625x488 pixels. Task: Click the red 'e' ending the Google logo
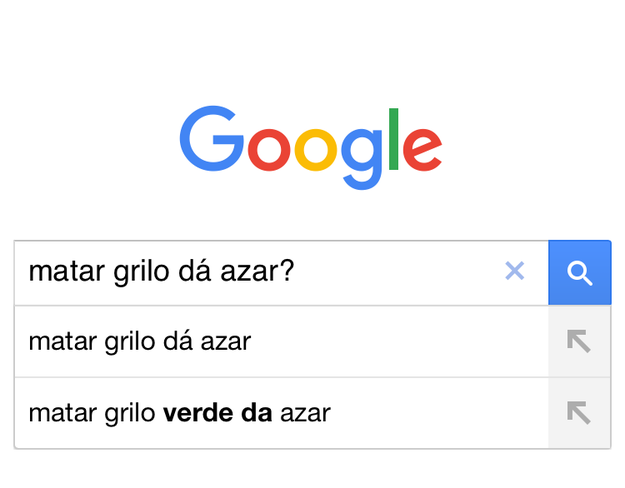pyautogui.click(x=422, y=150)
